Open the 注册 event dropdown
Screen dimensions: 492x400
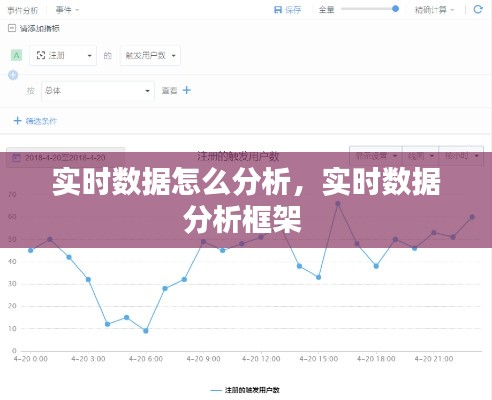pos(63,55)
